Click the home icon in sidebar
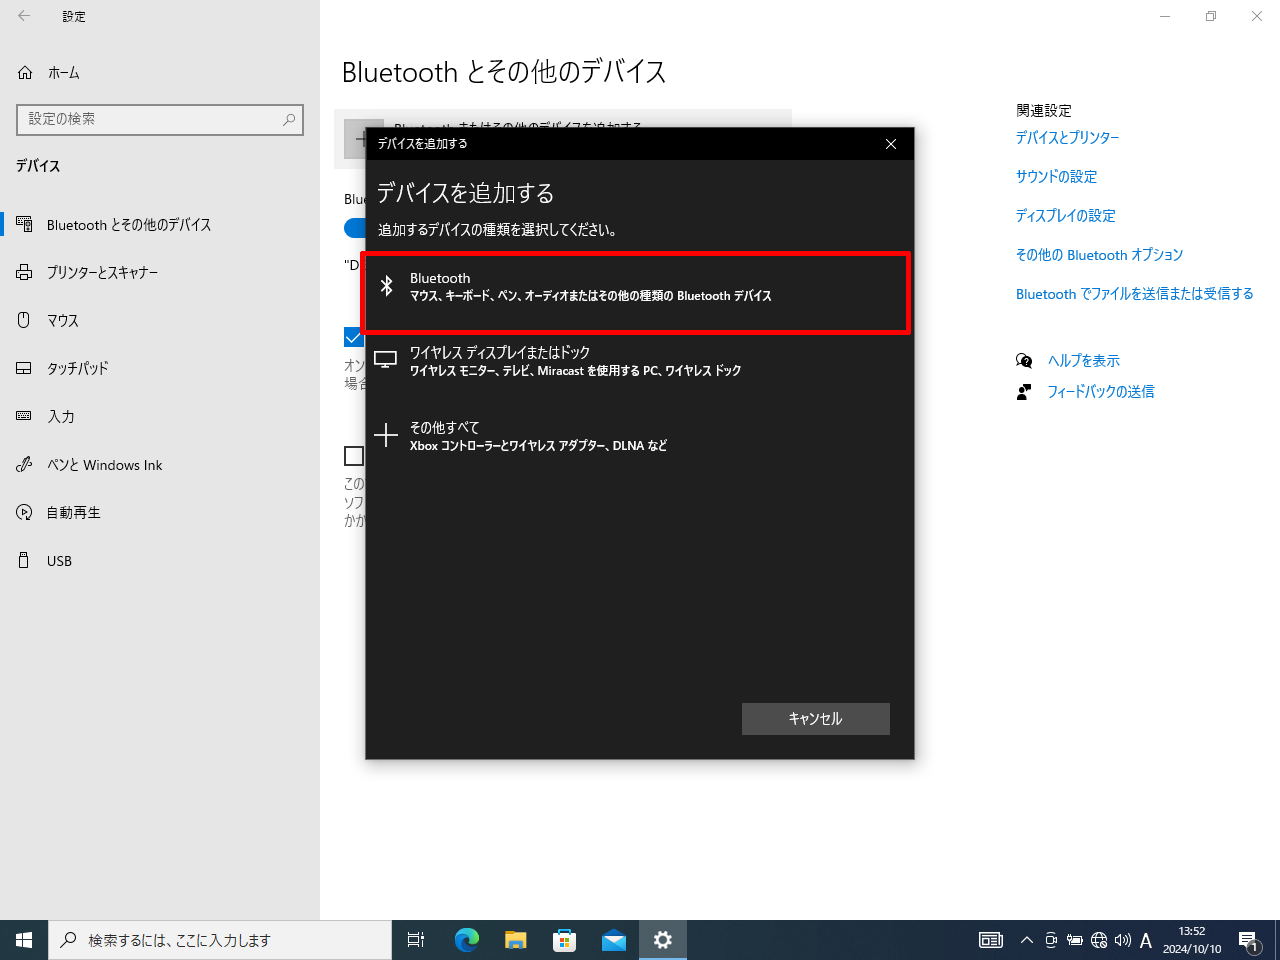The image size is (1280, 960). coord(25,73)
